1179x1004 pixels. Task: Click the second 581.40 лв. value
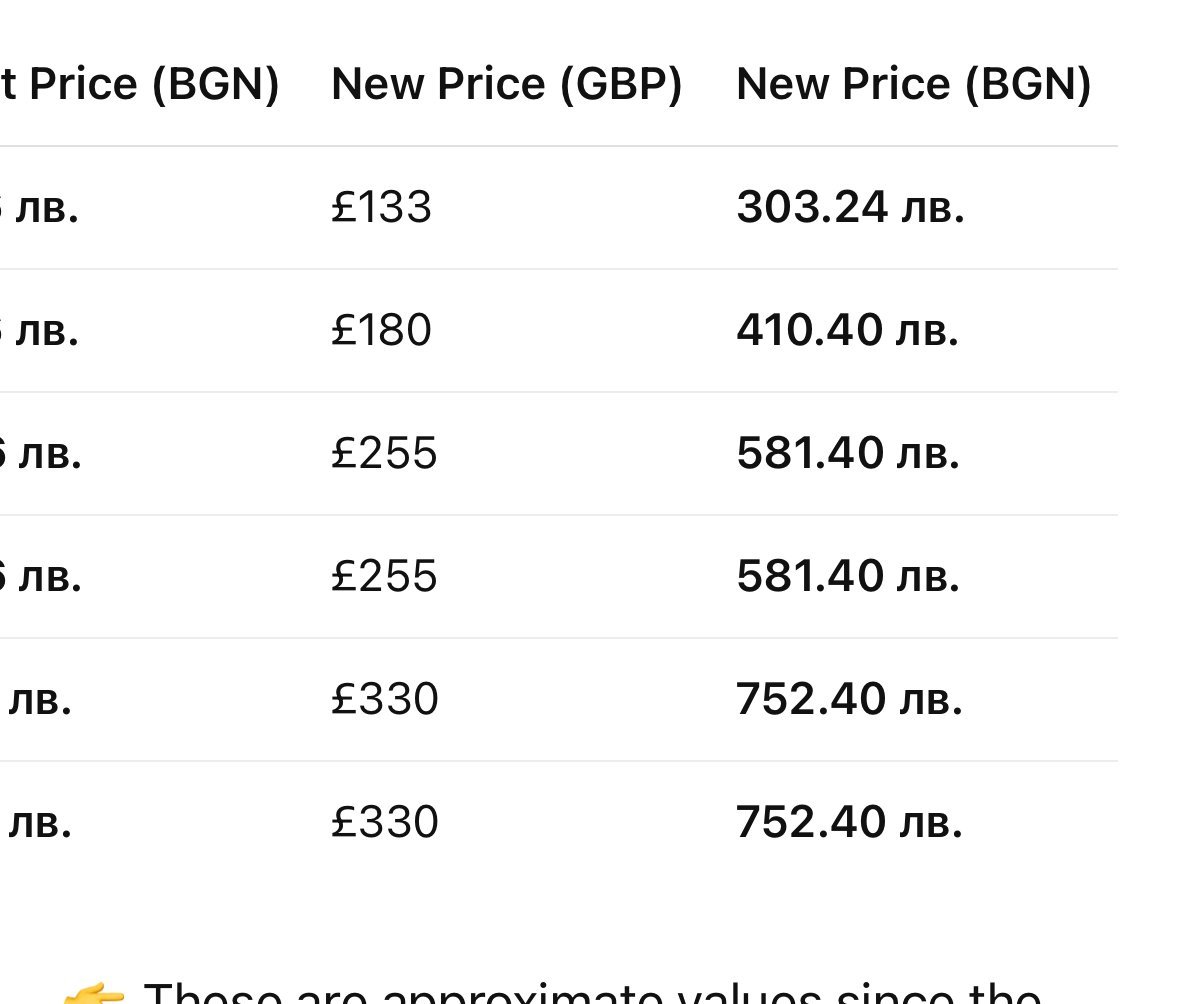tap(848, 576)
